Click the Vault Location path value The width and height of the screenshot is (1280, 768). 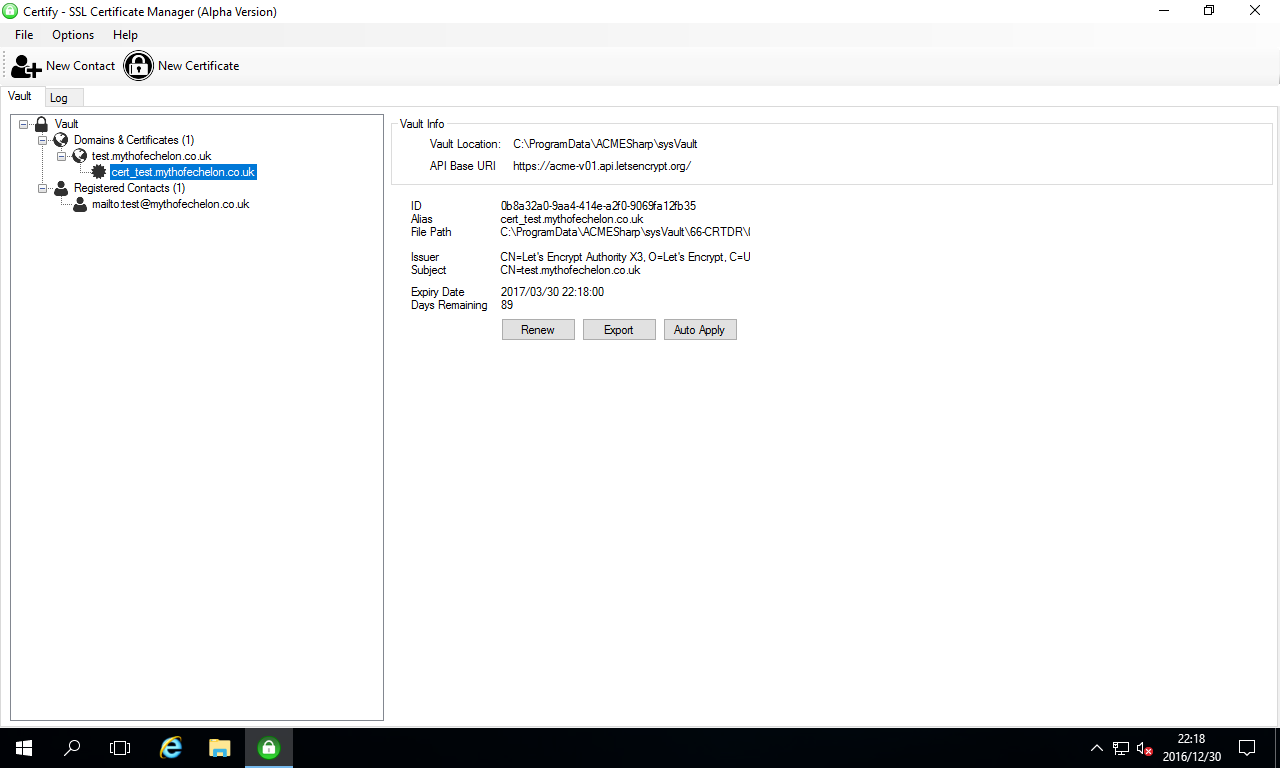pyautogui.click(x=605, y=144)
